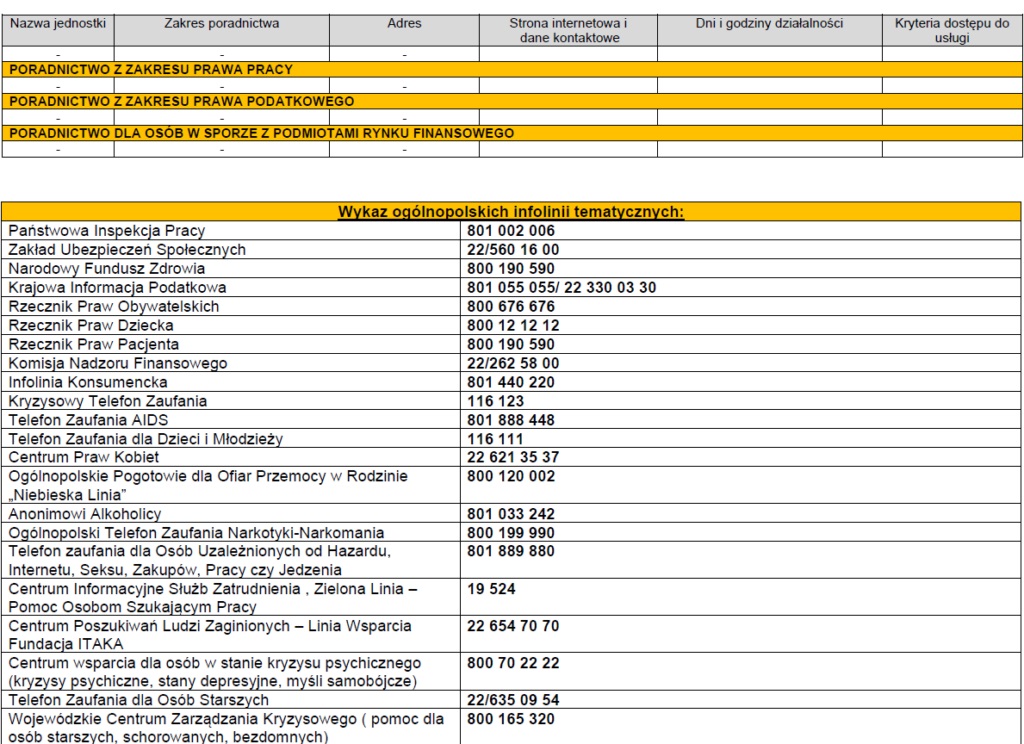Click phone number 801 033 242
Image resolution: width=1024 pixels, height=744 pixels.
pyautogui.click(x=511, y=514)
